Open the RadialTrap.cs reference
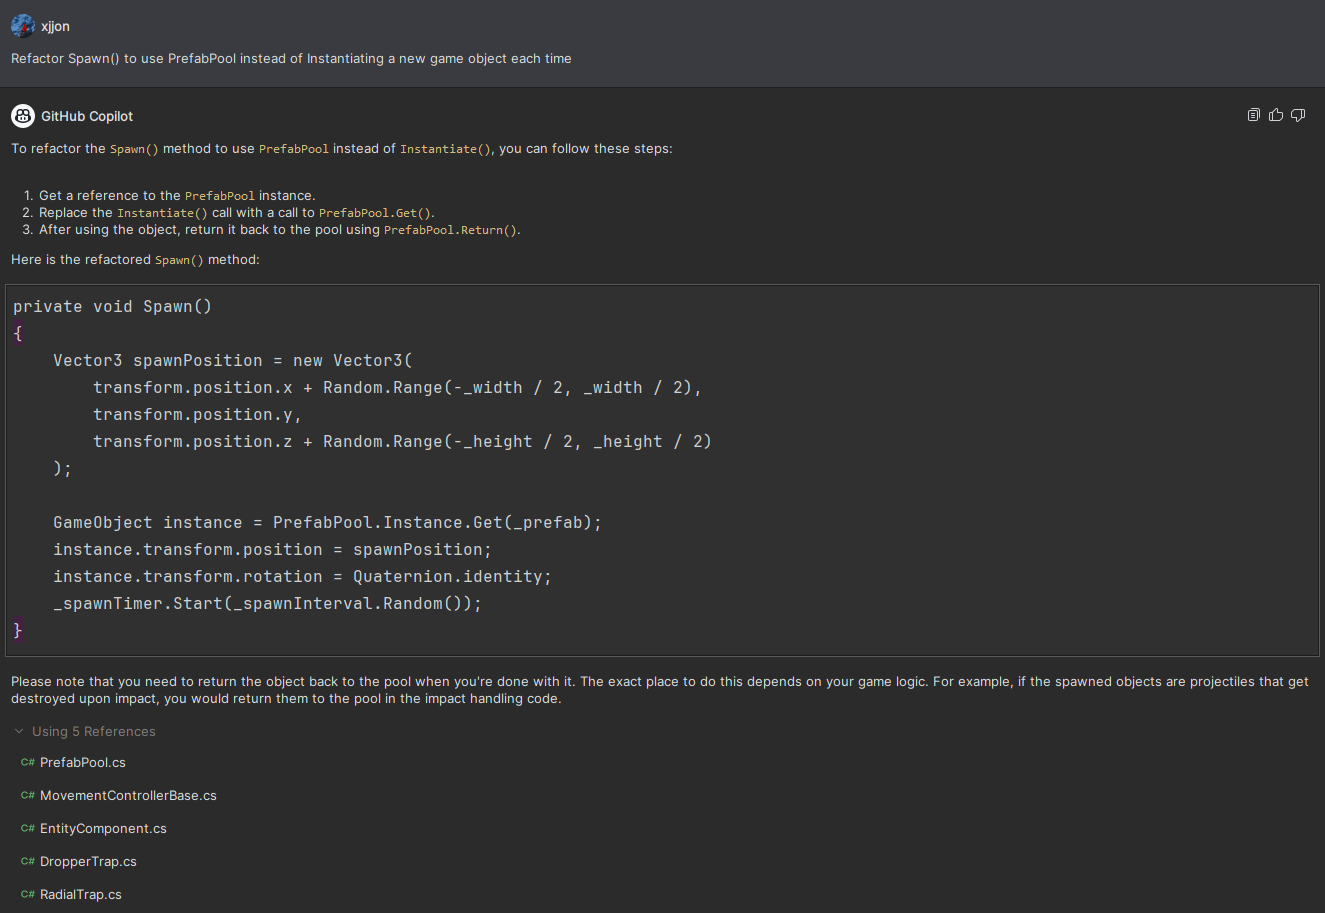This screenshot has width=1325, height=913. point(81,894)
